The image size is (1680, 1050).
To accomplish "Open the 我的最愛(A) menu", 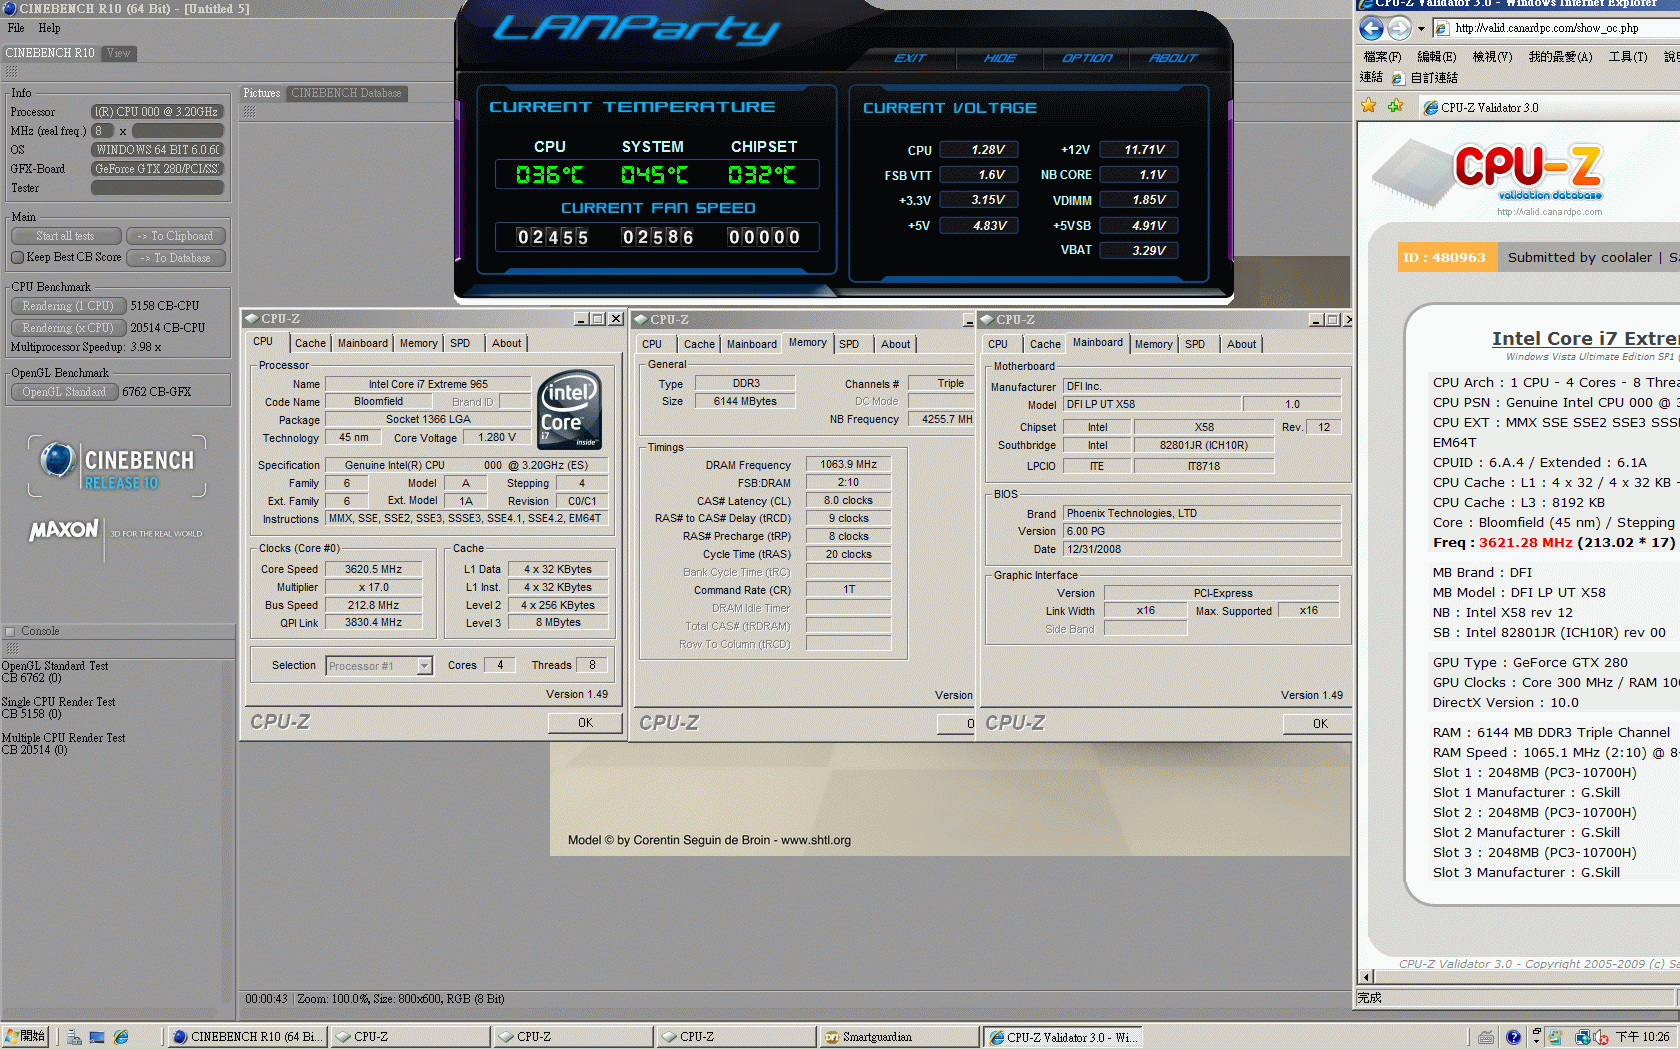I will pyautogui.click(x=1560, y=57).
